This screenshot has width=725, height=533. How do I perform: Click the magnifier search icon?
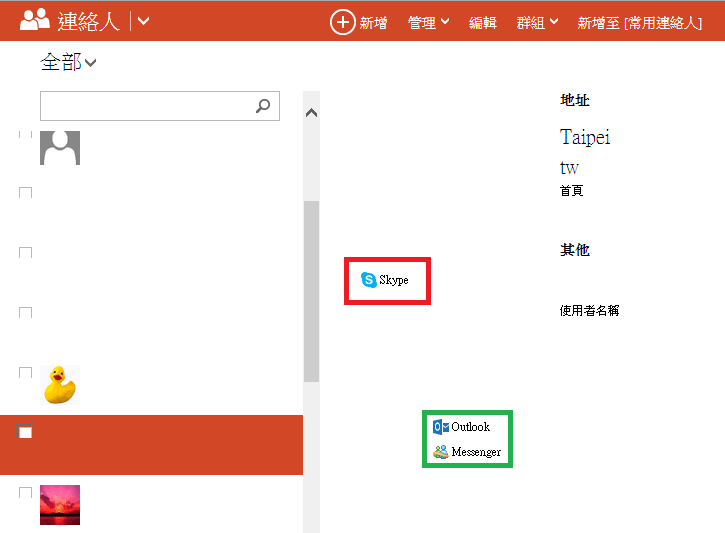[x=263, y=106]
